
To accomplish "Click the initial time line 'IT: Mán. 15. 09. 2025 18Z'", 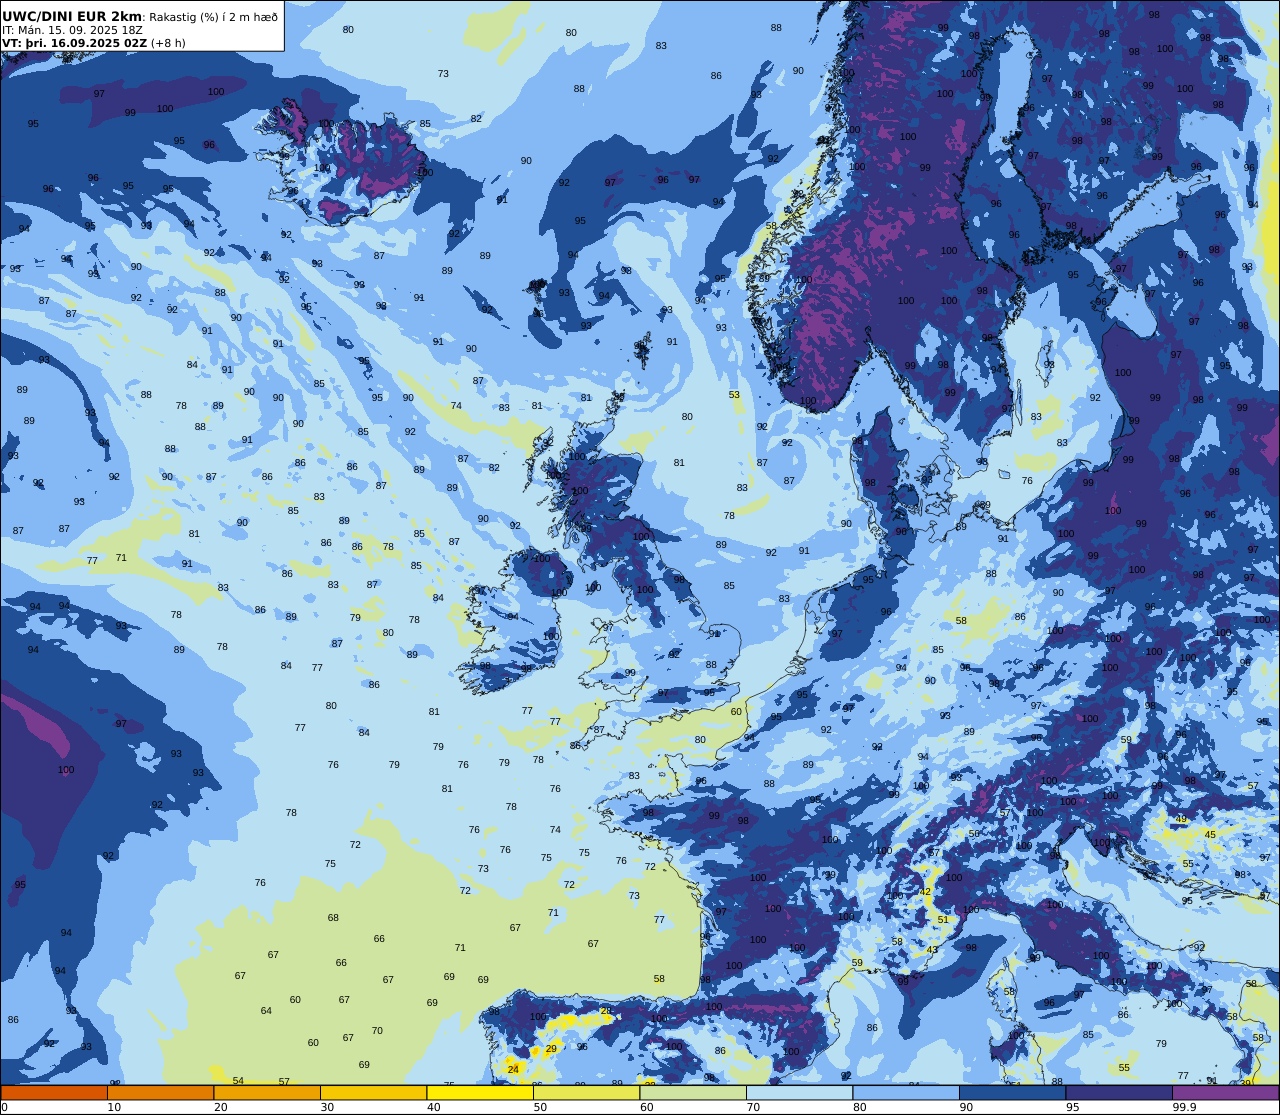I will point(72,30).
